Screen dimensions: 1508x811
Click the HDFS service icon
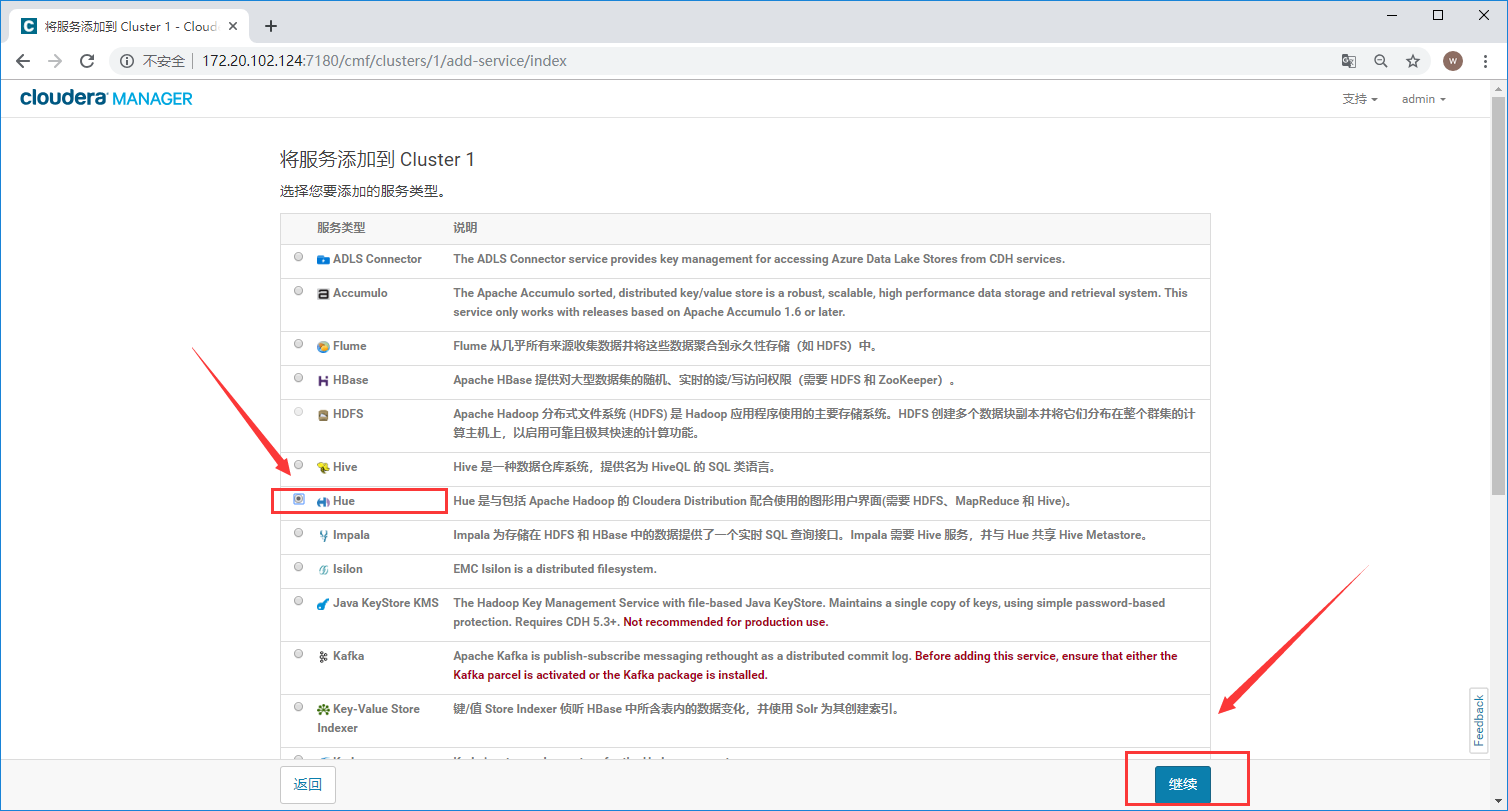point(323,415)
